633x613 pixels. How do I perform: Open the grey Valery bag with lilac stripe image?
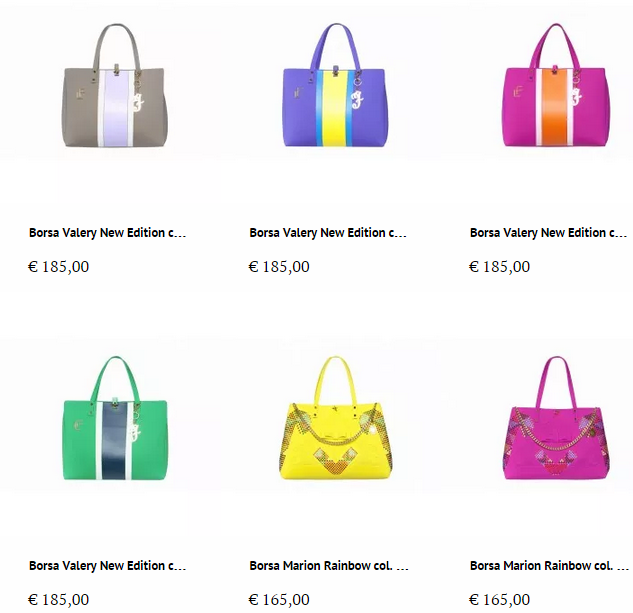pos(115,85)
